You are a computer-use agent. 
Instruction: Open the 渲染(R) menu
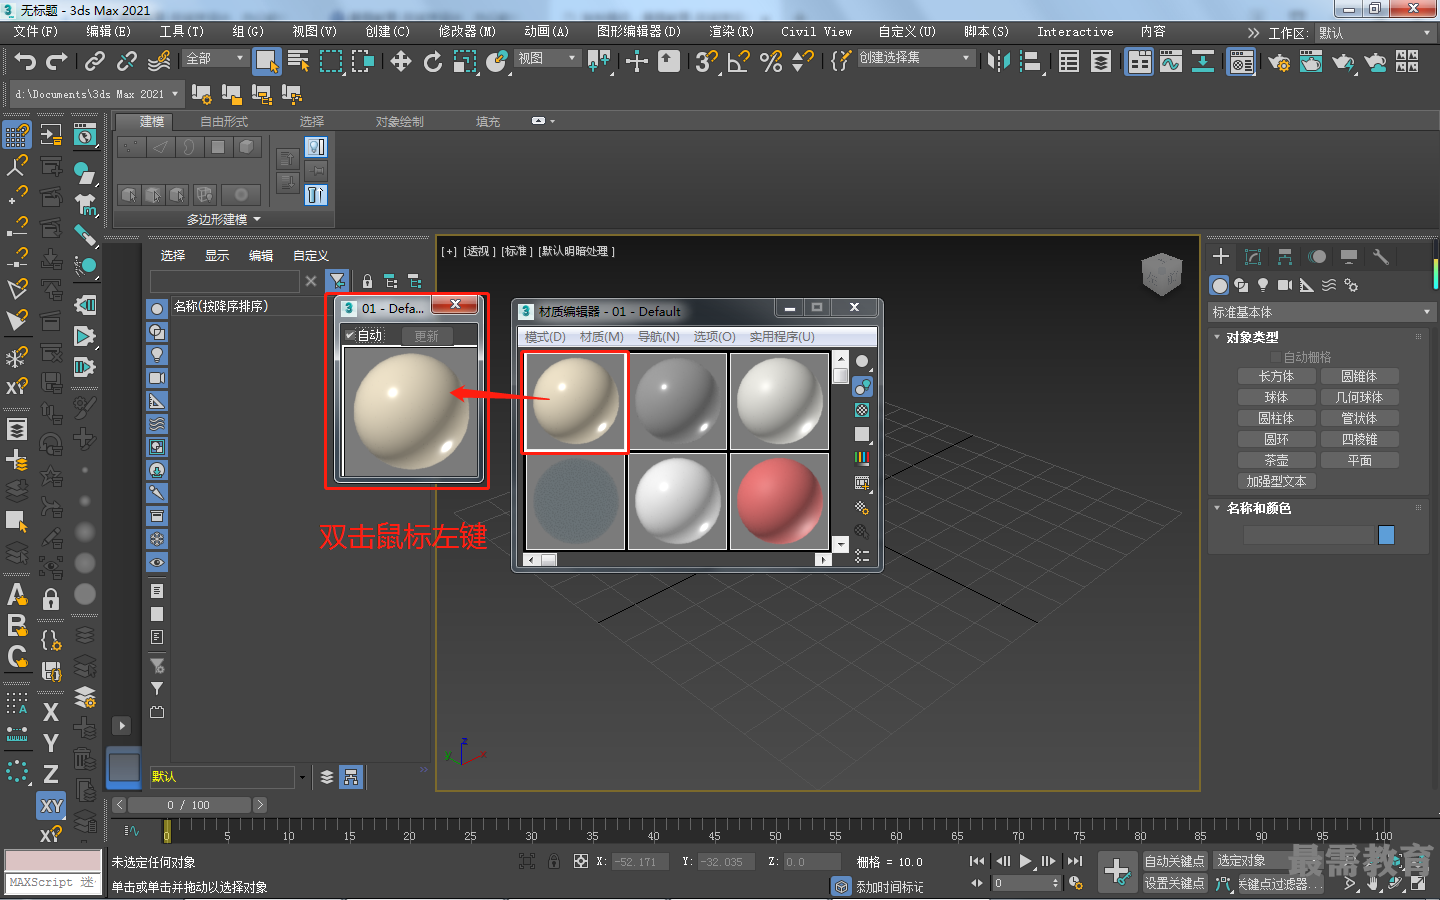tap(731, 32)
